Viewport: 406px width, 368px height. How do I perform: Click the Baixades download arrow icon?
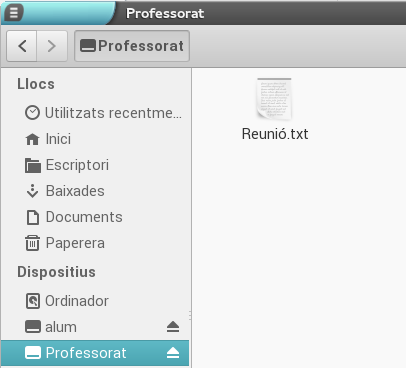coord(32,191)
